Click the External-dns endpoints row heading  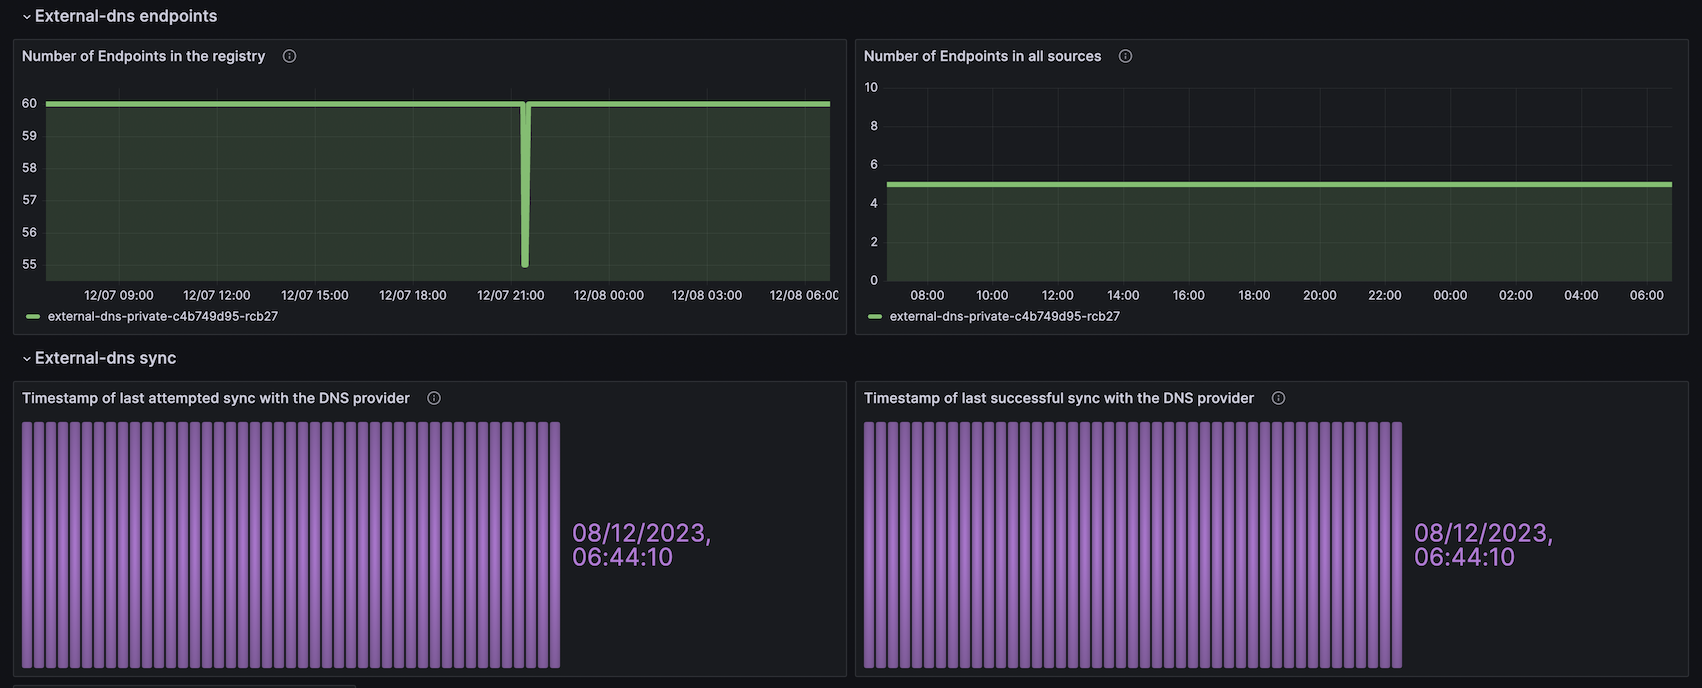point(126,16)
